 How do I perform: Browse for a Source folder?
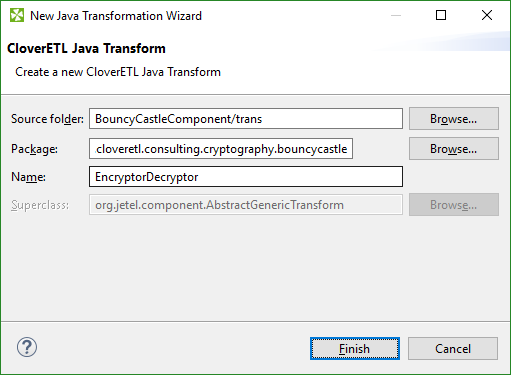coord(454,119)
